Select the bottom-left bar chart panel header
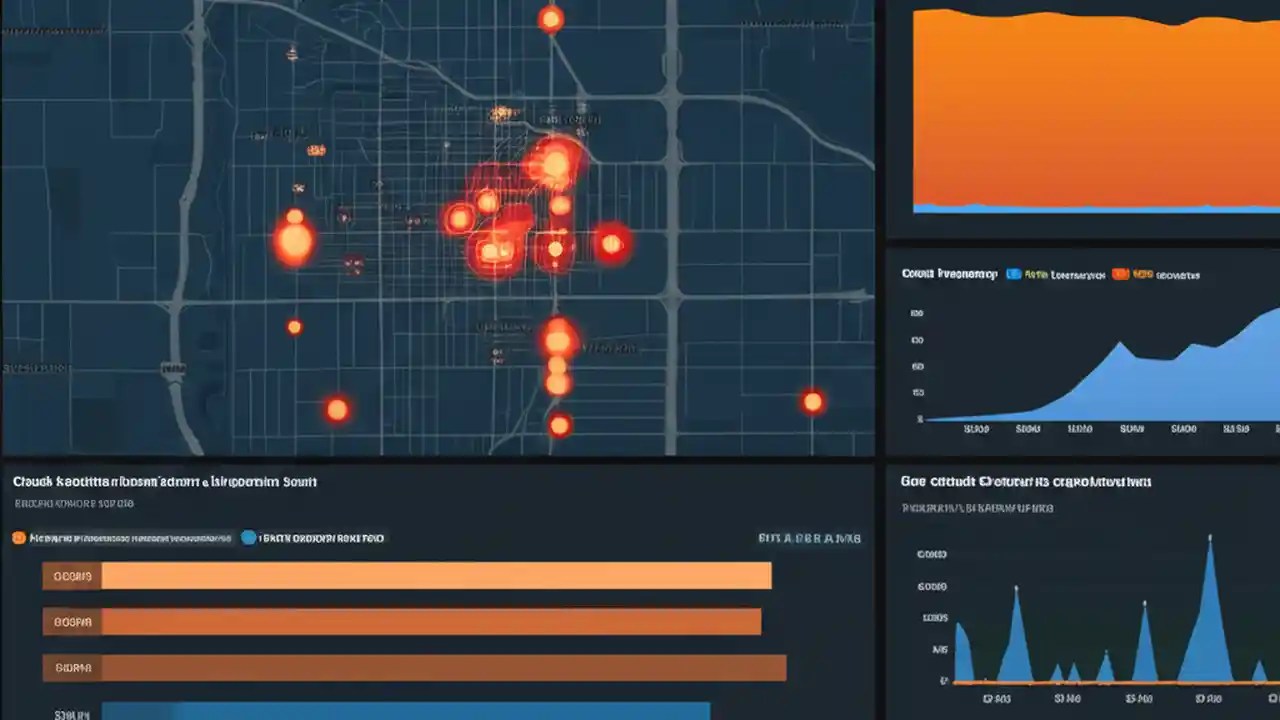Image resolution: width=1280 pixels, height=720 pixels. point(166,481)
